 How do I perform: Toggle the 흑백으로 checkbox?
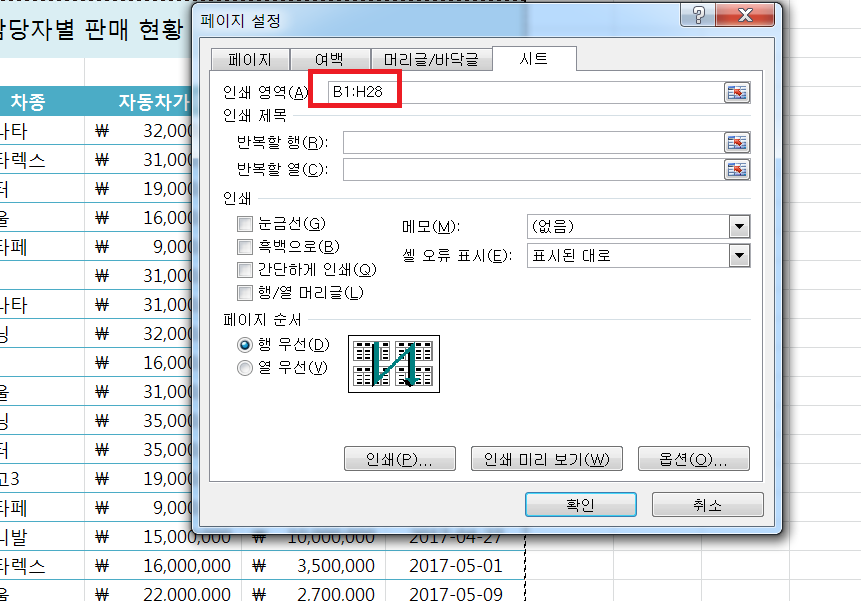tap(245, 247)
